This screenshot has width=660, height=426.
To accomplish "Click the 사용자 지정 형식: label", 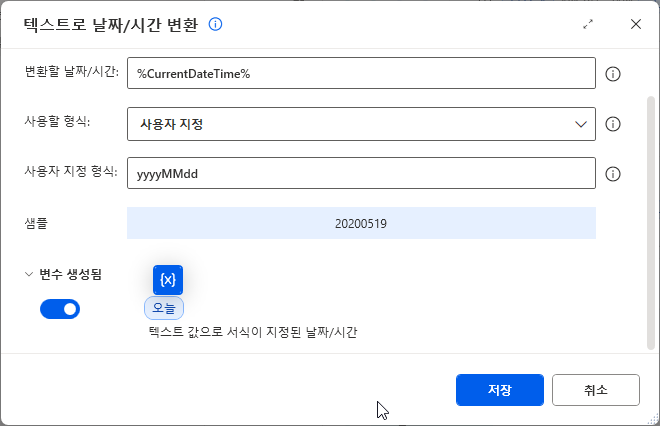I will coord(71,171).
